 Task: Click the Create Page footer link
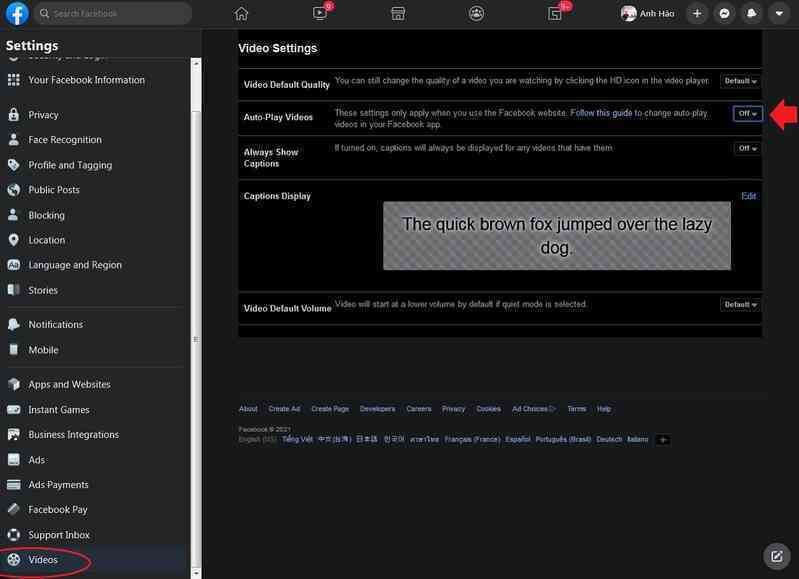[330, 409]
